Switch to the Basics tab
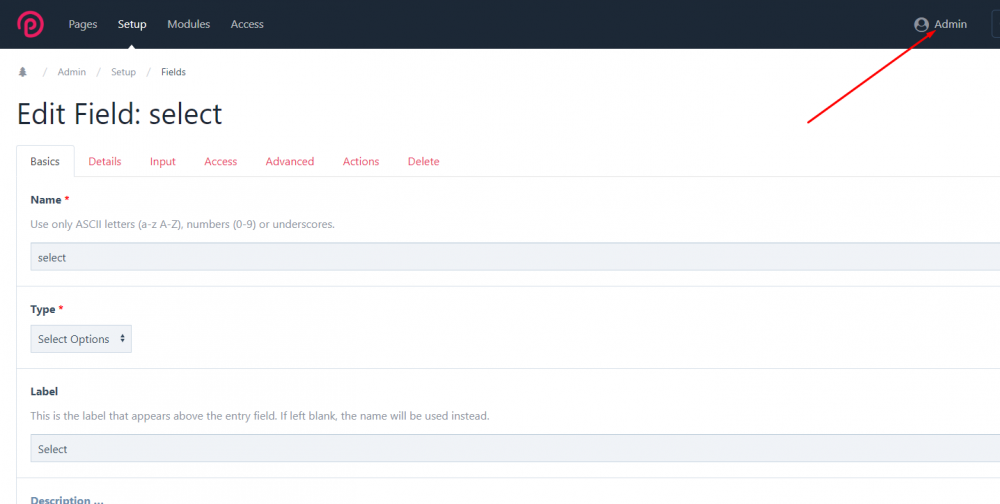This screenshot has height=504, width=1000. [x=45, y=161]
